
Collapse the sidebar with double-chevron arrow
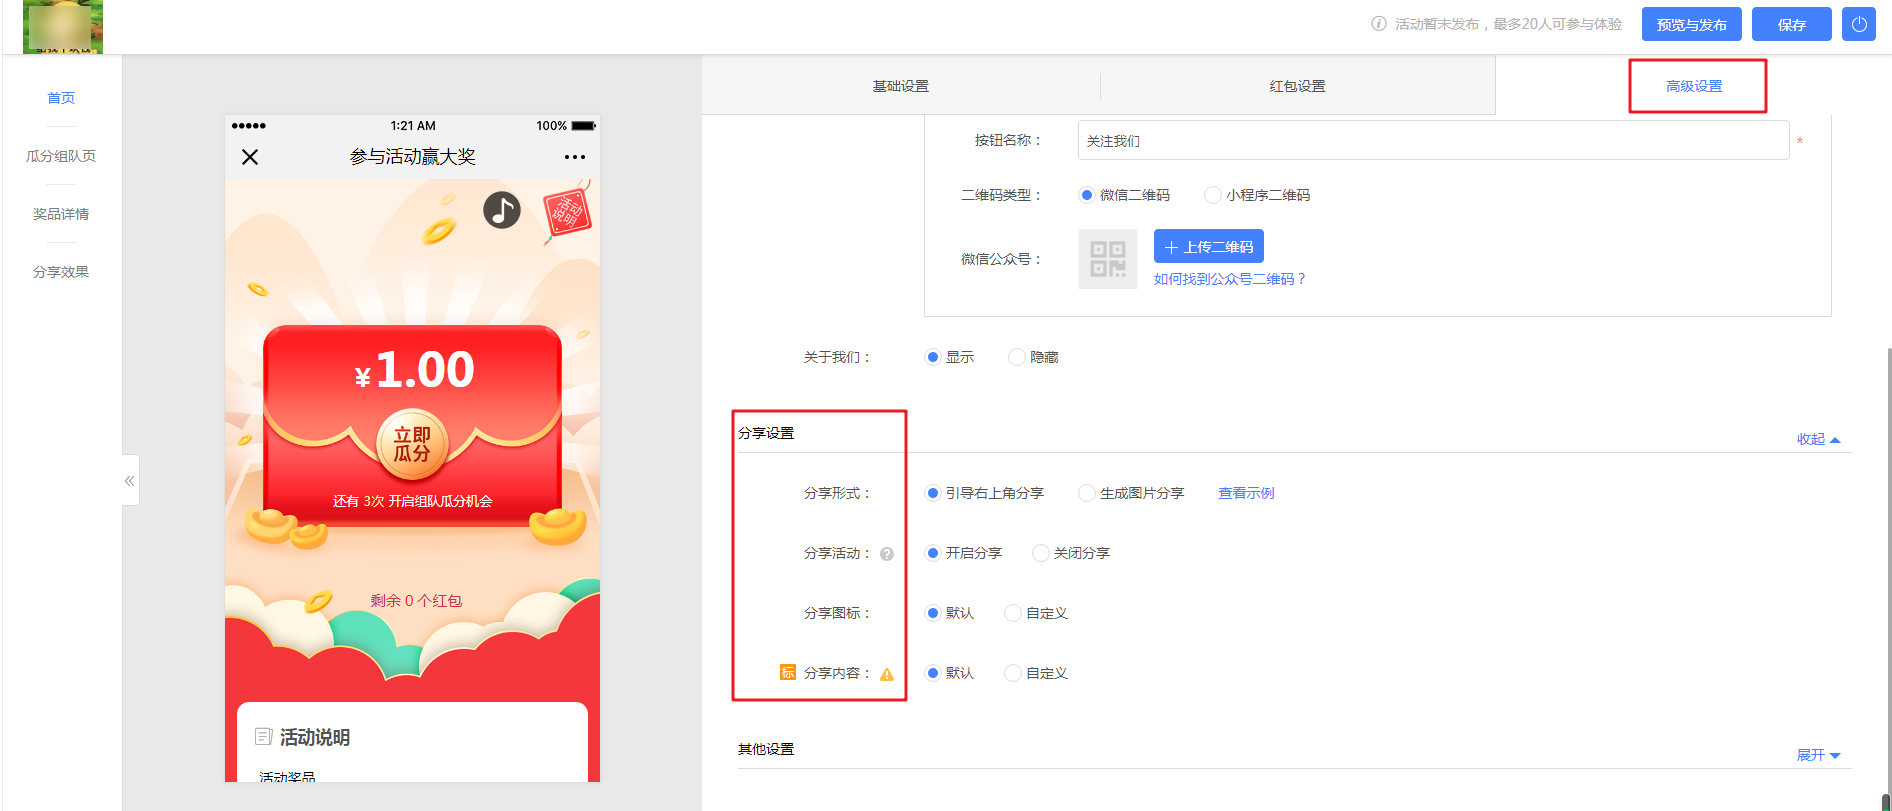coord(130,481)
